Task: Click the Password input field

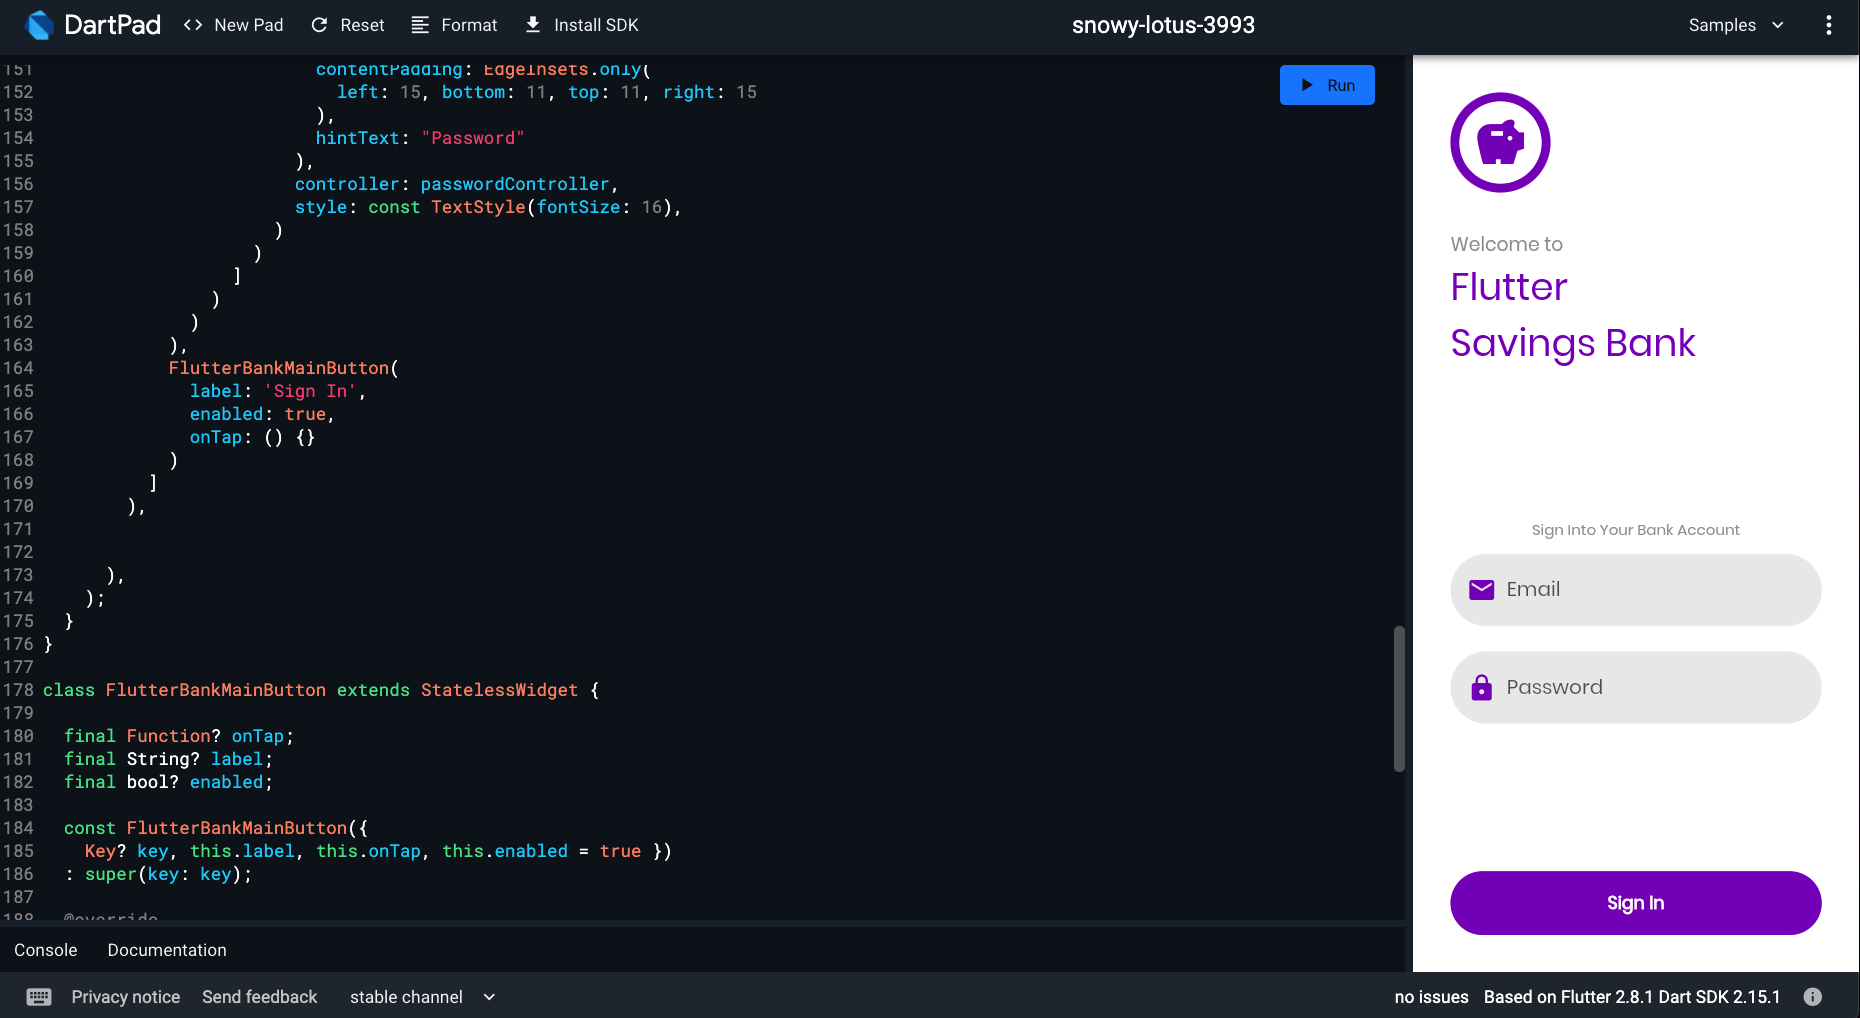Action: (x=1636, y=688)
